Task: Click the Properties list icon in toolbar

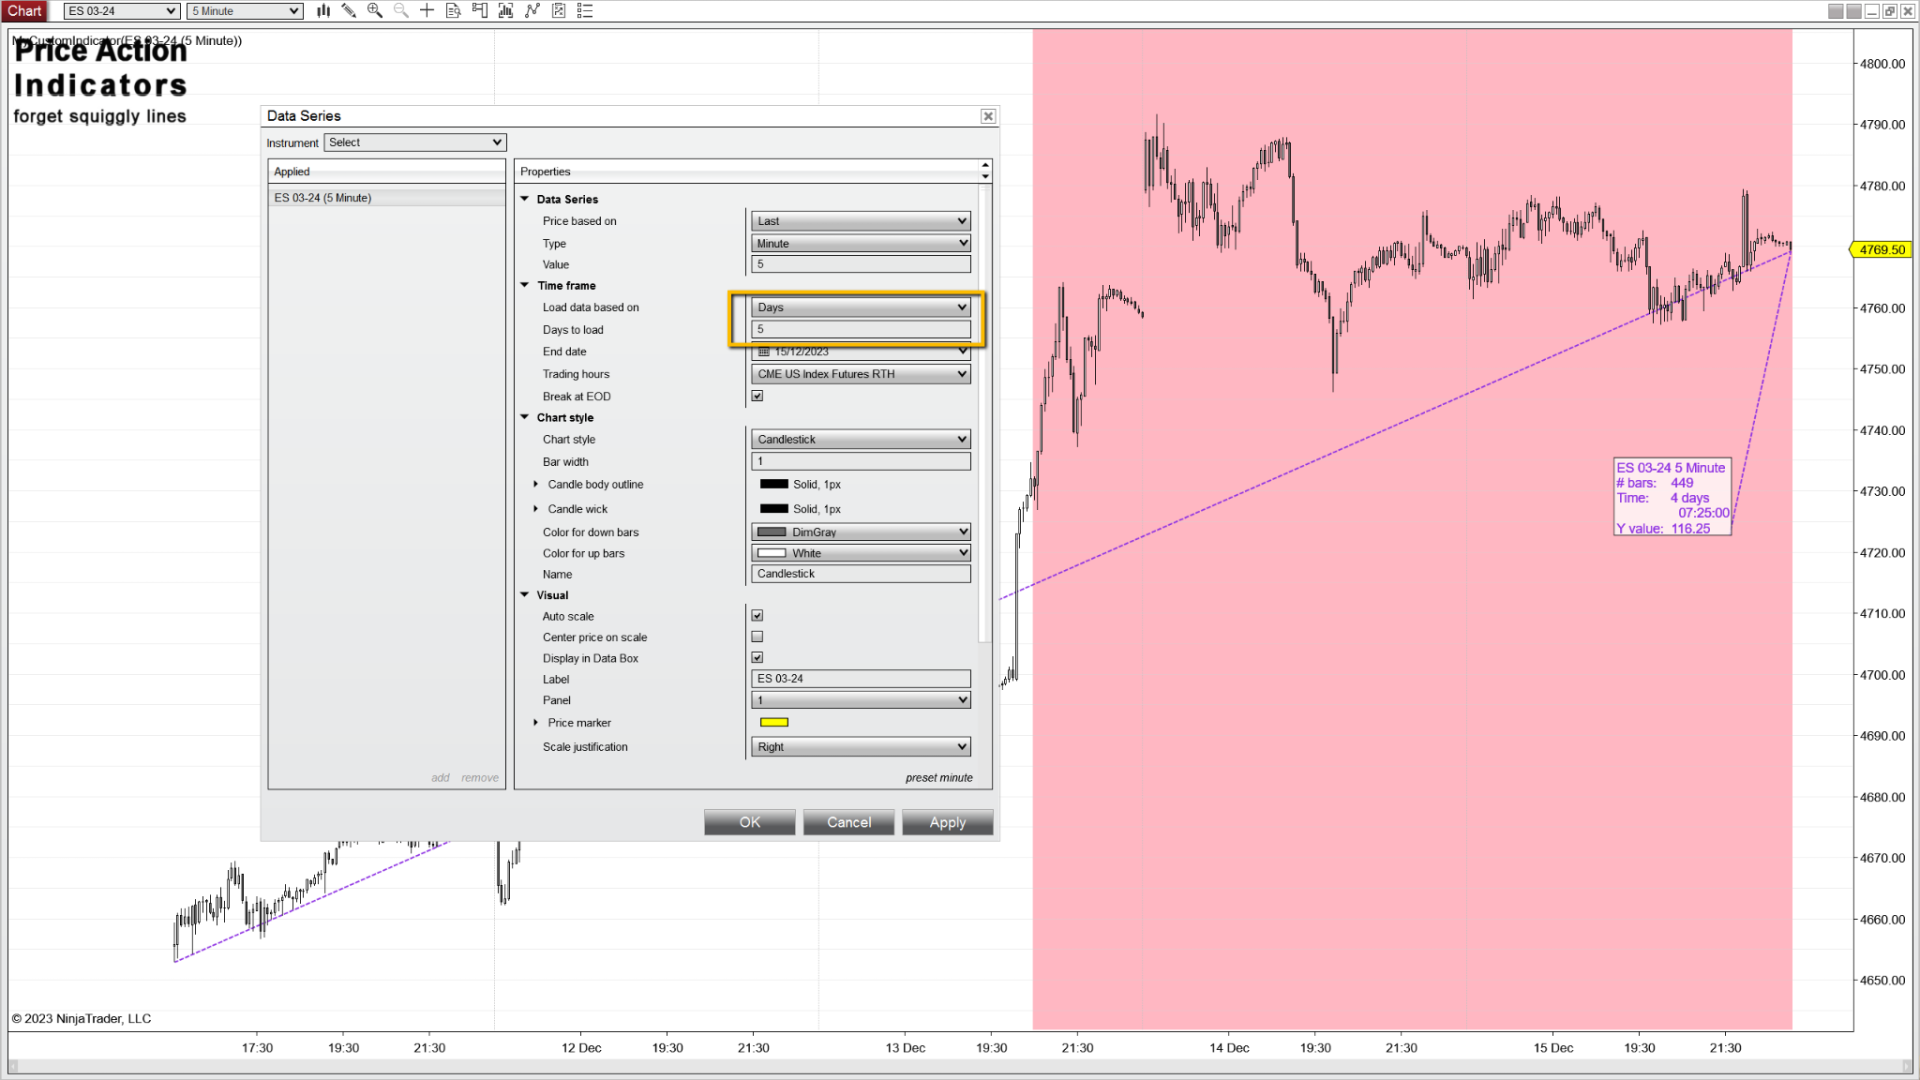Action: 585,11
